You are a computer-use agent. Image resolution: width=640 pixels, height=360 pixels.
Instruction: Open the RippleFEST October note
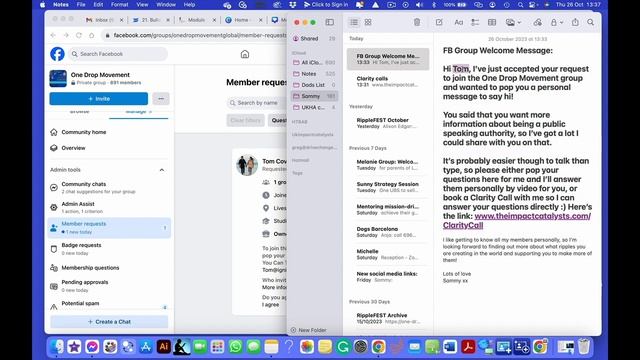click(x=388, y=123)
